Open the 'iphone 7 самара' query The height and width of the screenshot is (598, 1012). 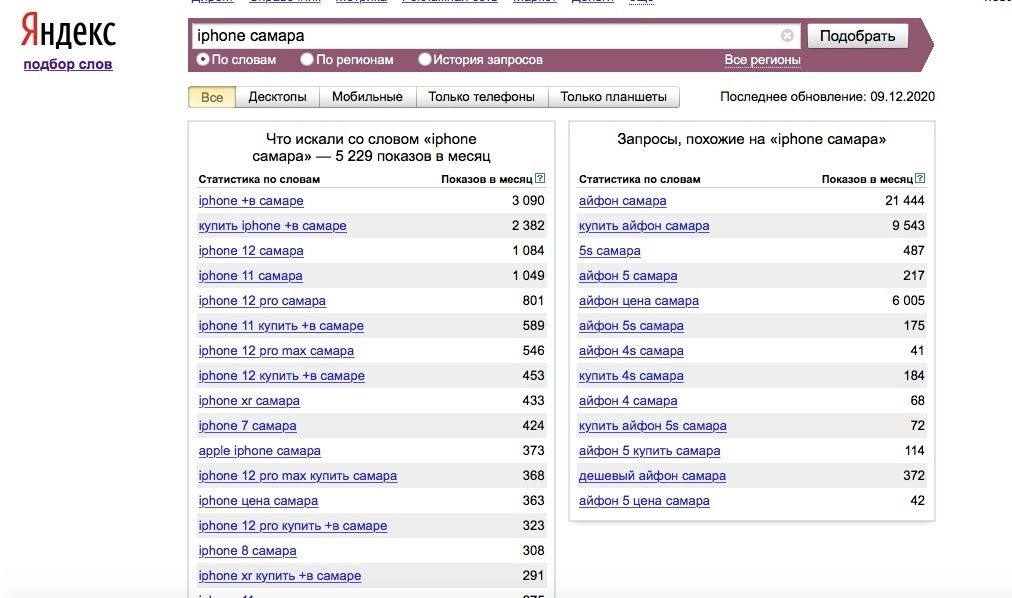point(248,426)
